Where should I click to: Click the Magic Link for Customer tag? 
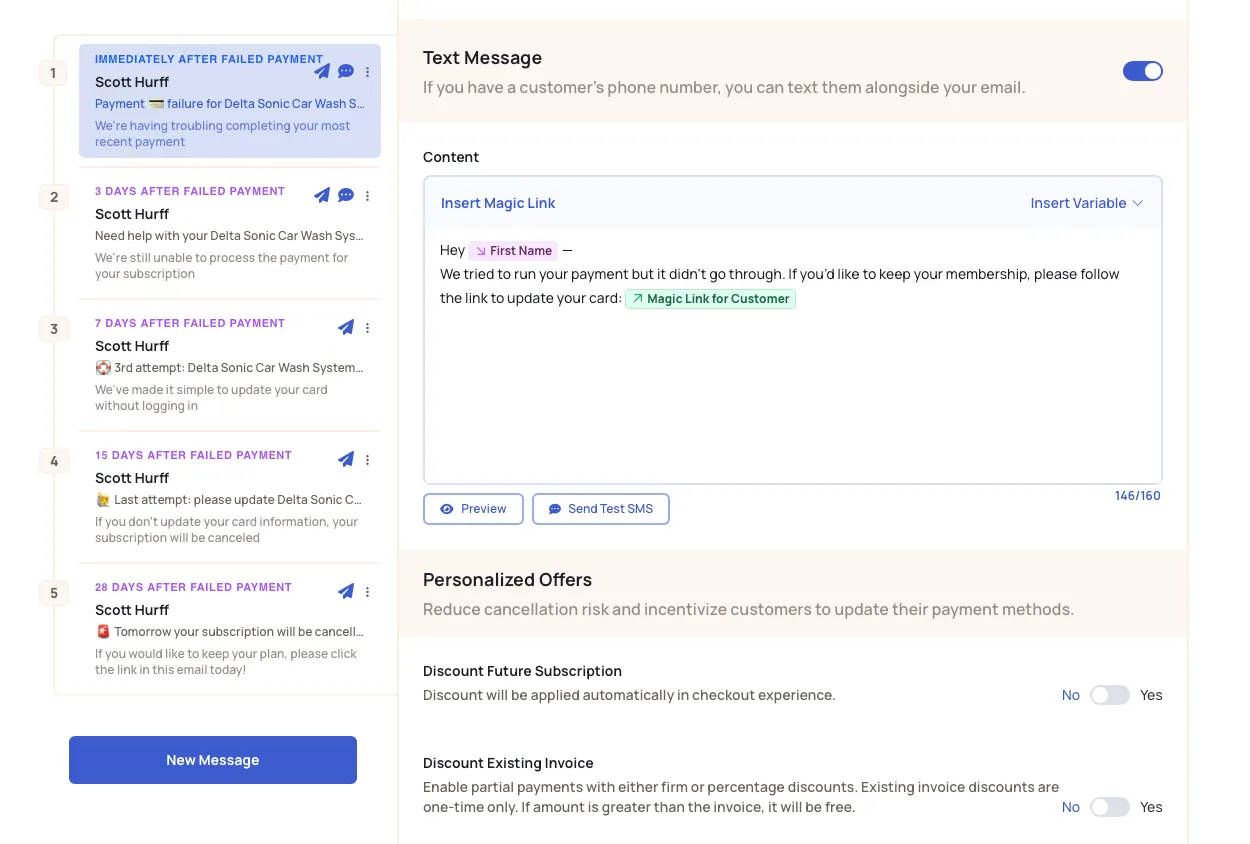click(x=710, y=299)
